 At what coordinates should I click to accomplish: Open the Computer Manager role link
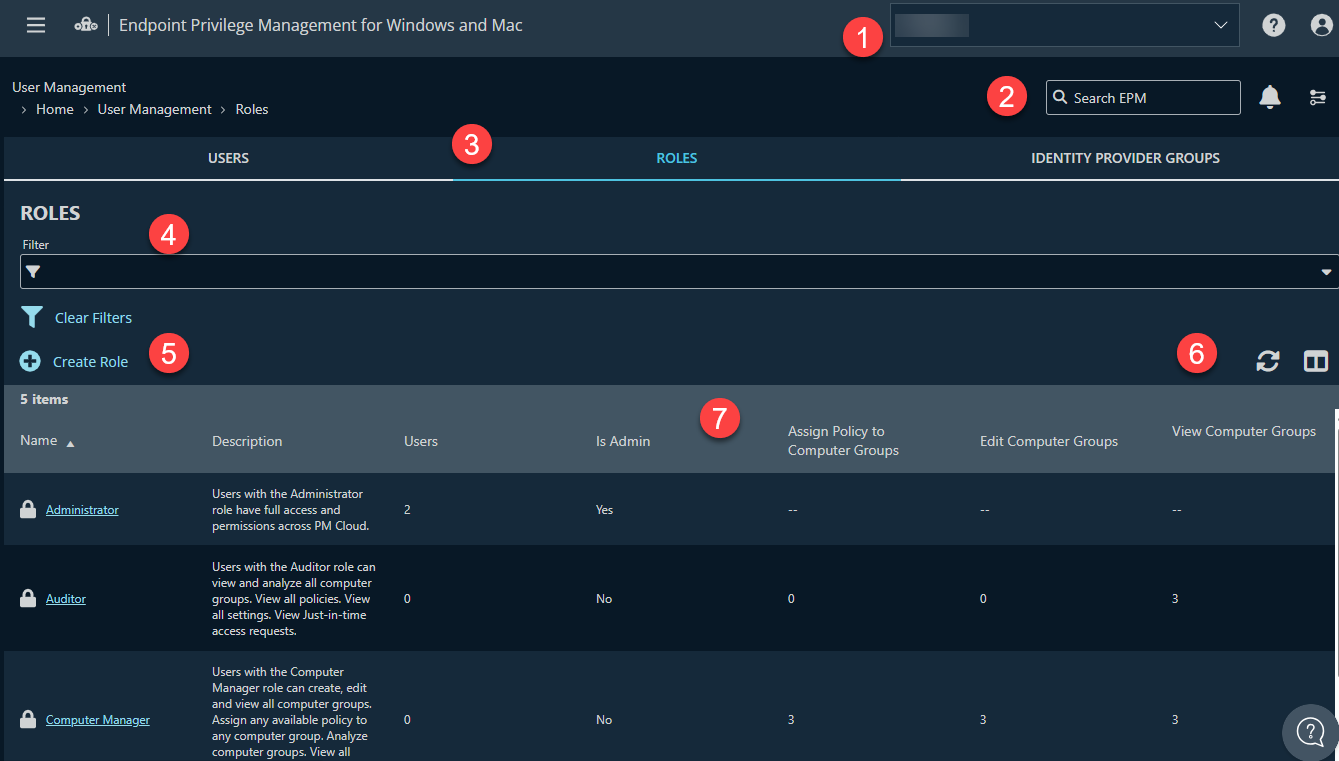pyautogui.click(x=98, y=720)
